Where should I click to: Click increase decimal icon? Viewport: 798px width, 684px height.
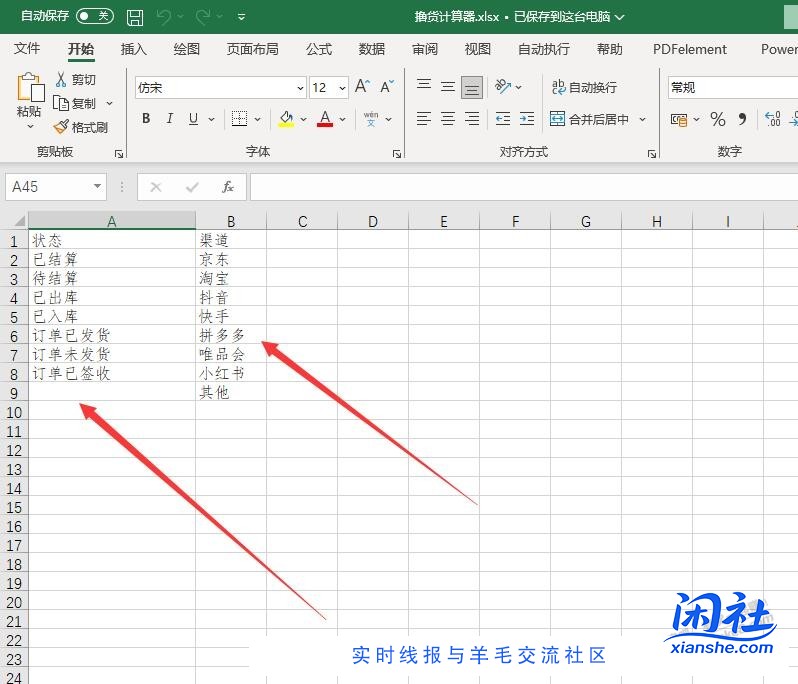(773, 120)
